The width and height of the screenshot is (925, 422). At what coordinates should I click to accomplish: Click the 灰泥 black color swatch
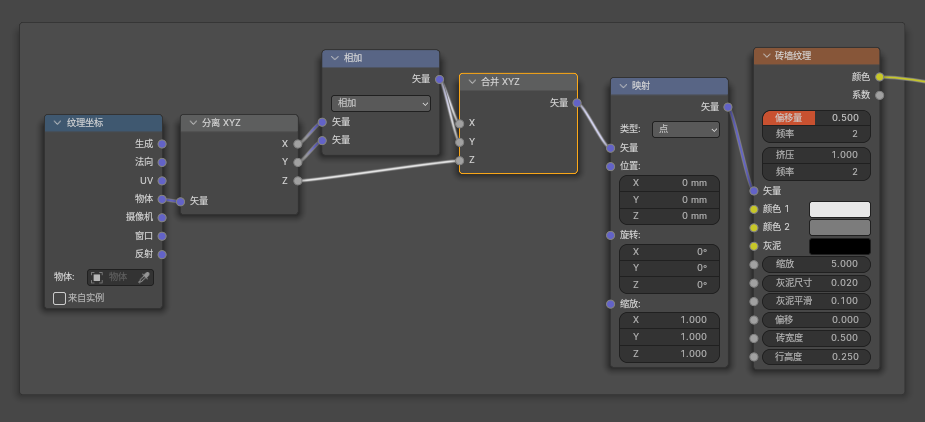click(839, 246)
